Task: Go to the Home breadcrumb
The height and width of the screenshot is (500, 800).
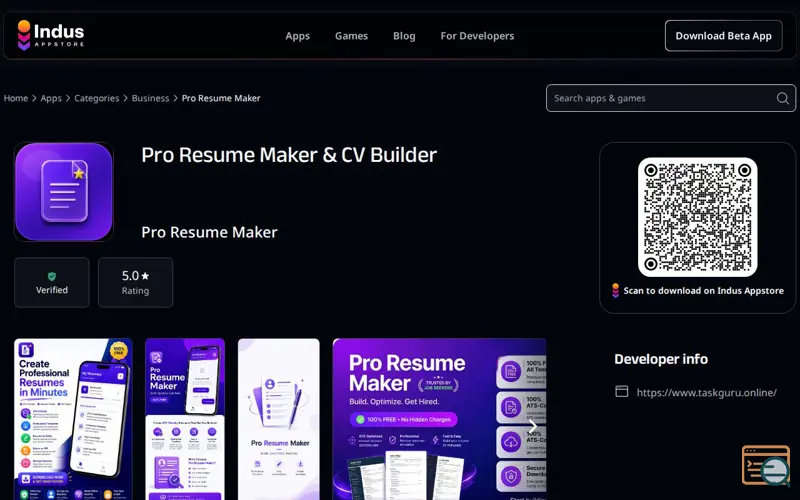Action: tap(16, 98)
